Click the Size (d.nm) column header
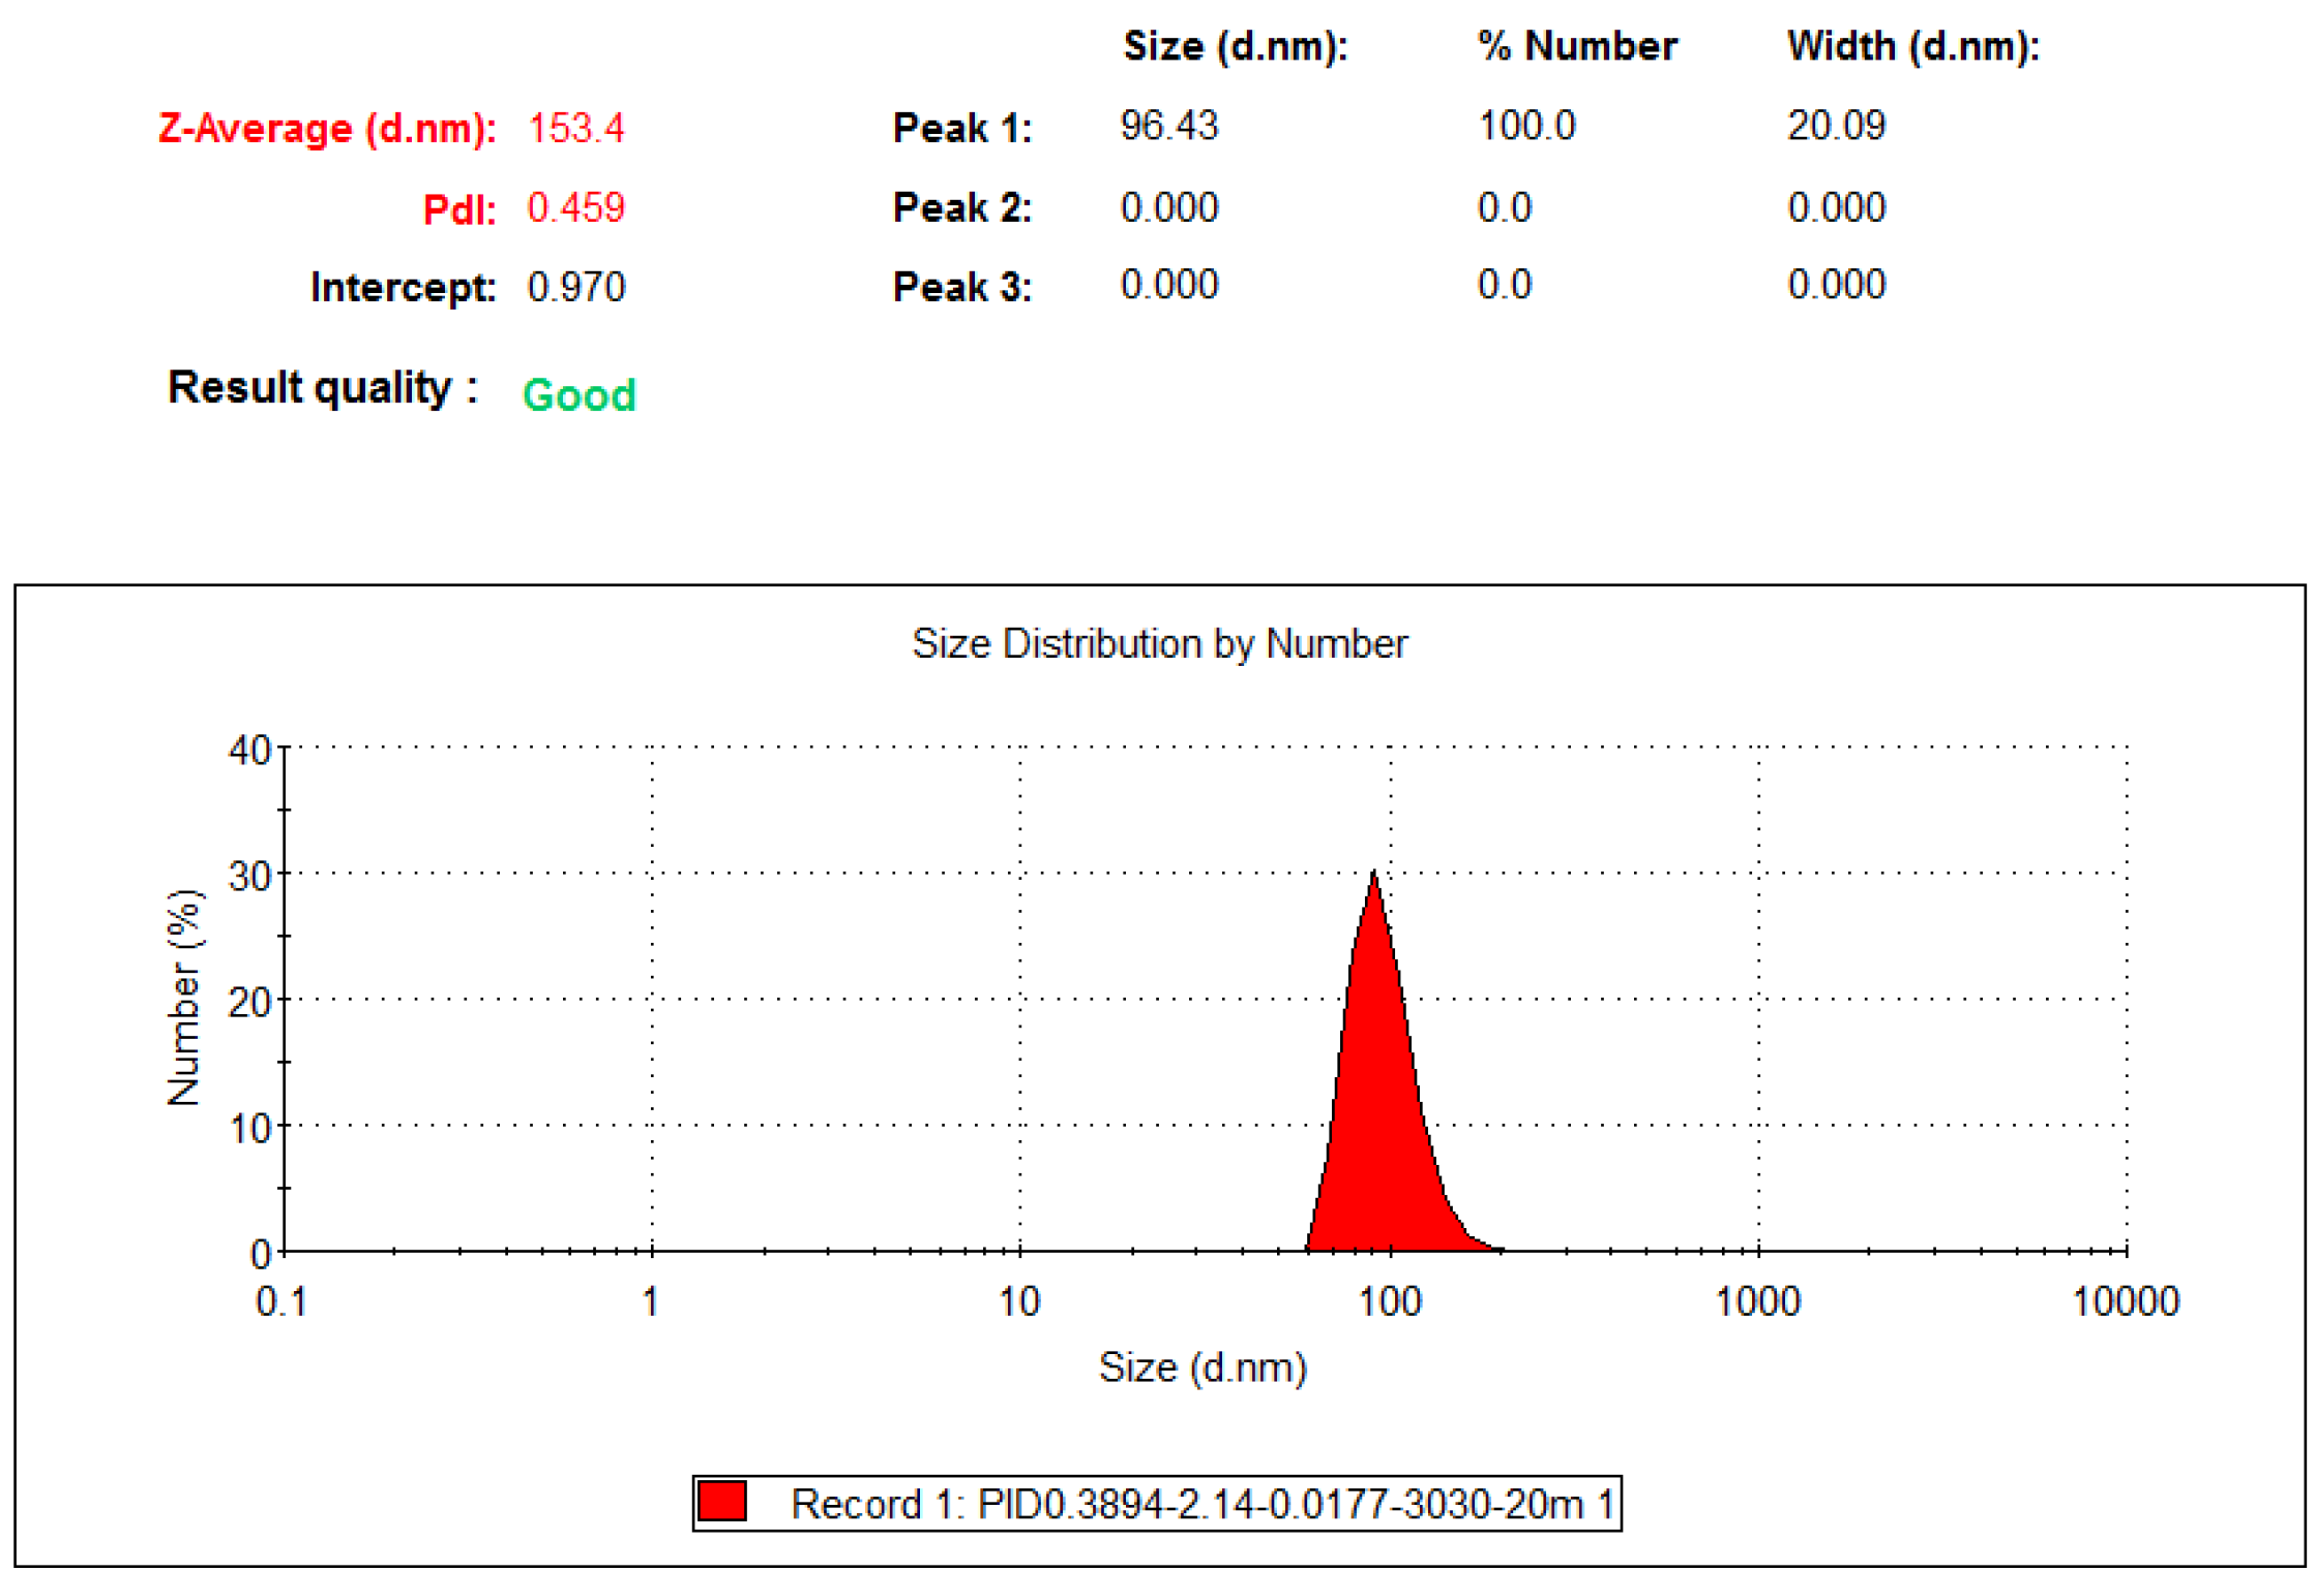The height and width of the screenshot is (1584, 2324). (1235, 46)
